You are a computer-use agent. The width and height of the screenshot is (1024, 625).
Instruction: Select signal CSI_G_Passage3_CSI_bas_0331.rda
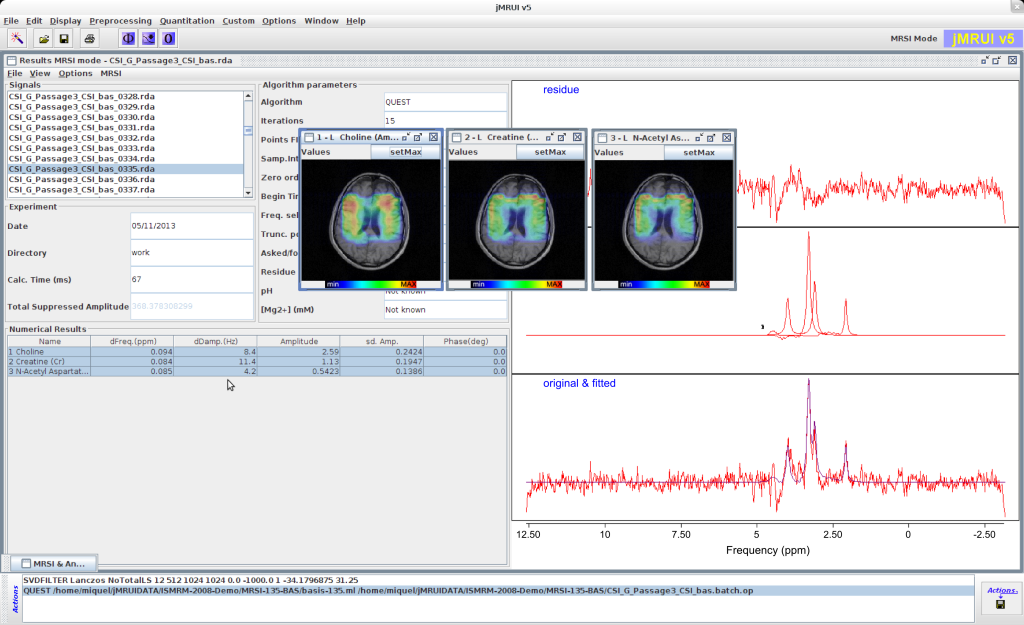(82, 128)
